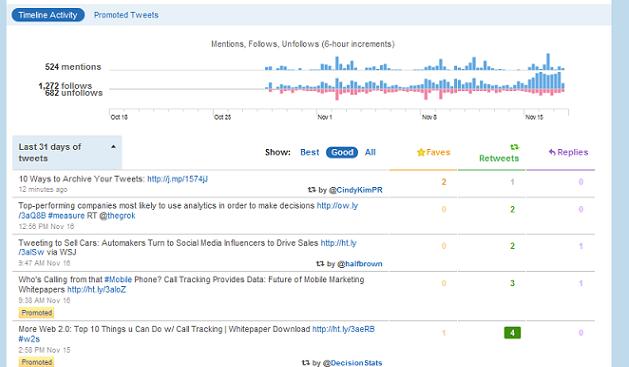Select the Good tweets filter
The height and width of the screenshot is (367, 629).
click(x=342, y=152)
